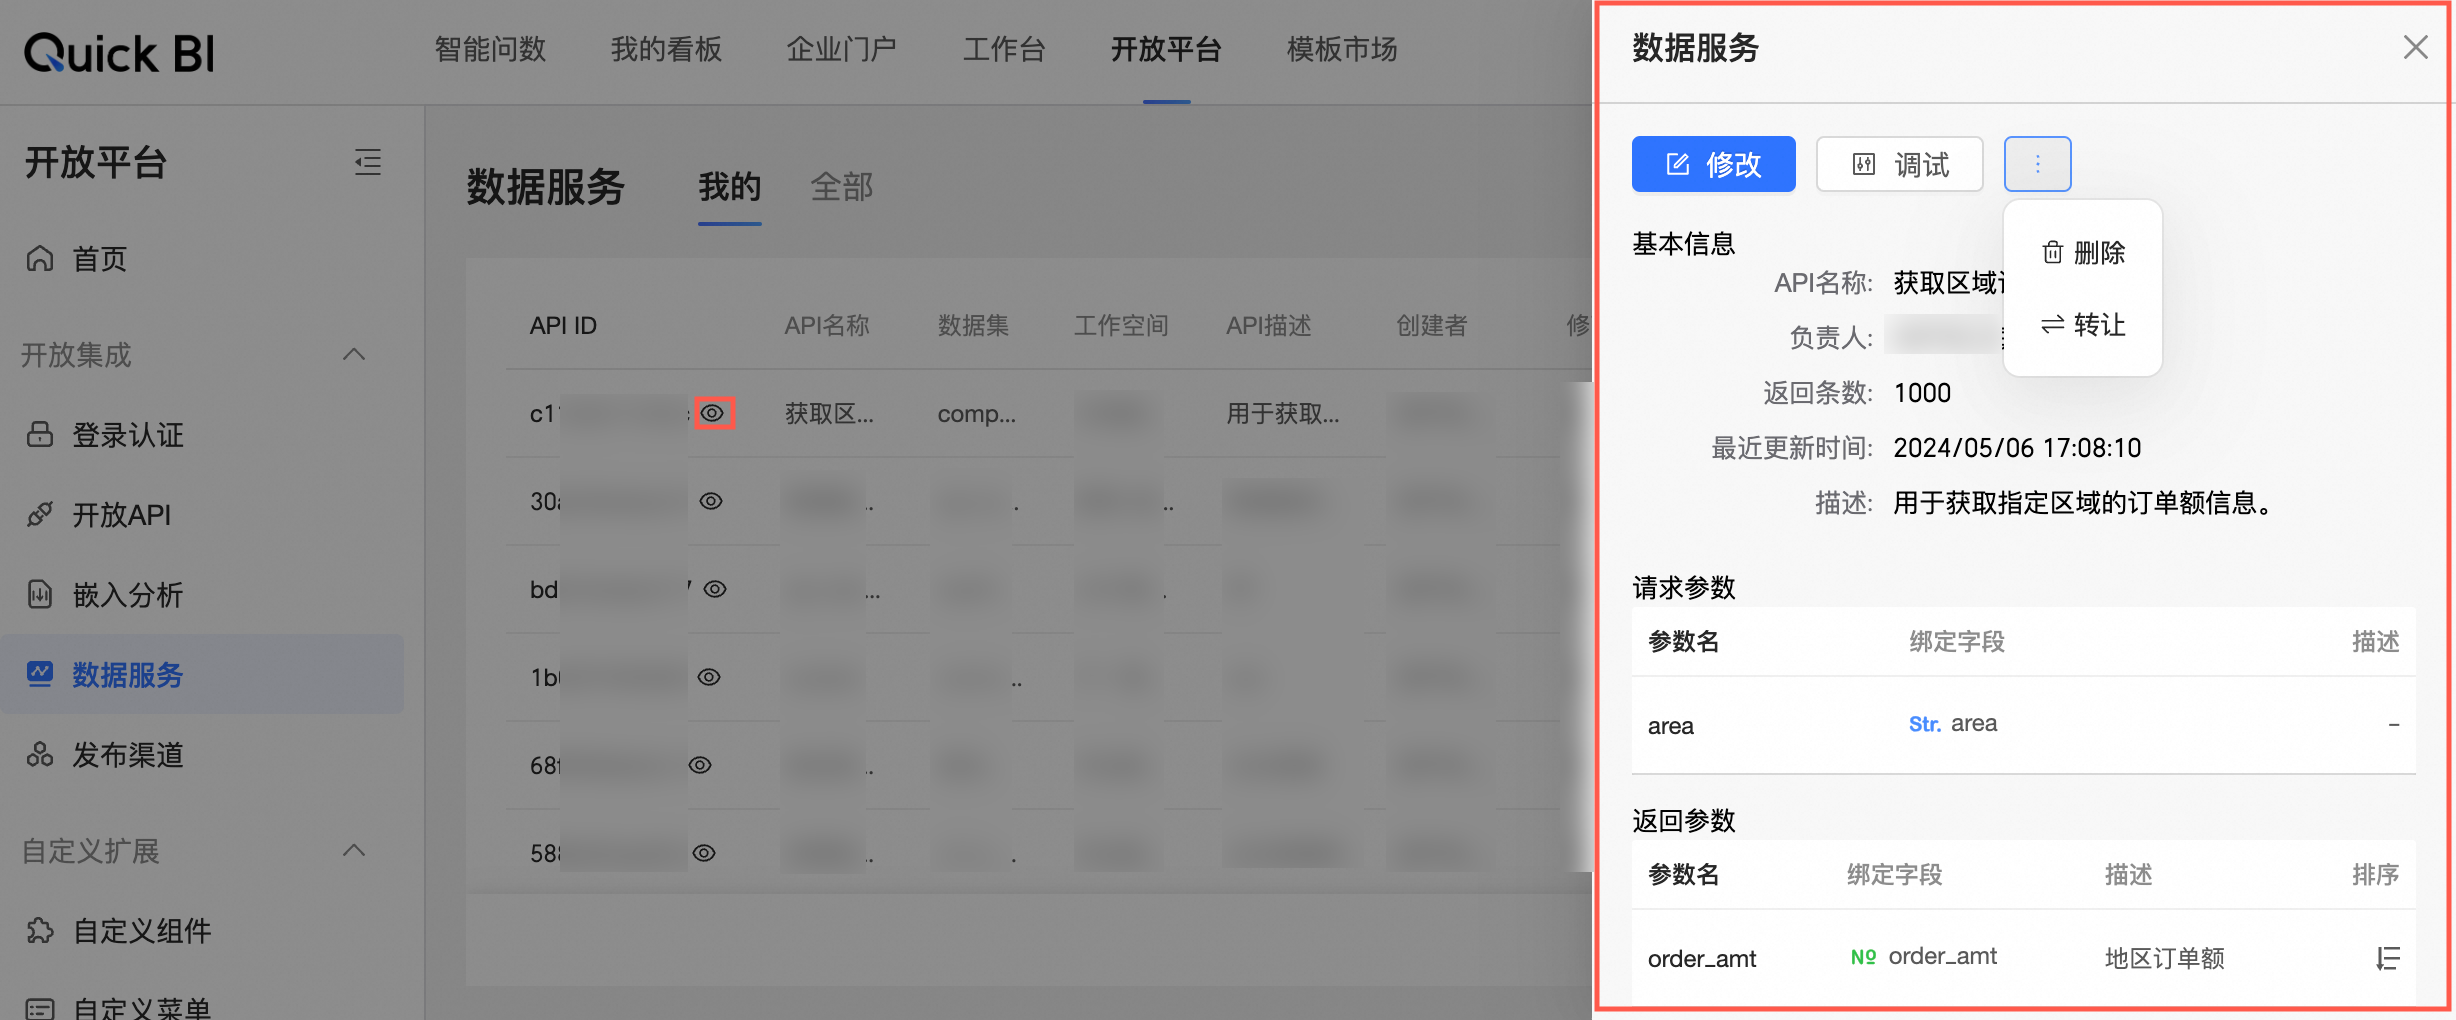Click the area request parameter name
Screen dimensions: 2456x1020
pyautogui.click(x=1670, y=726)
